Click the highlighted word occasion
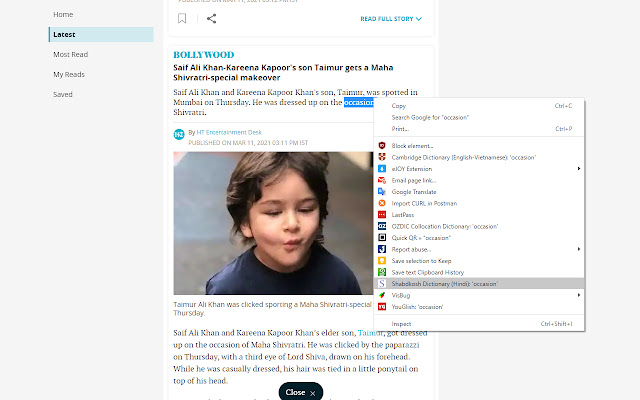This screenshot has height=400, width=640. point(359,102)
